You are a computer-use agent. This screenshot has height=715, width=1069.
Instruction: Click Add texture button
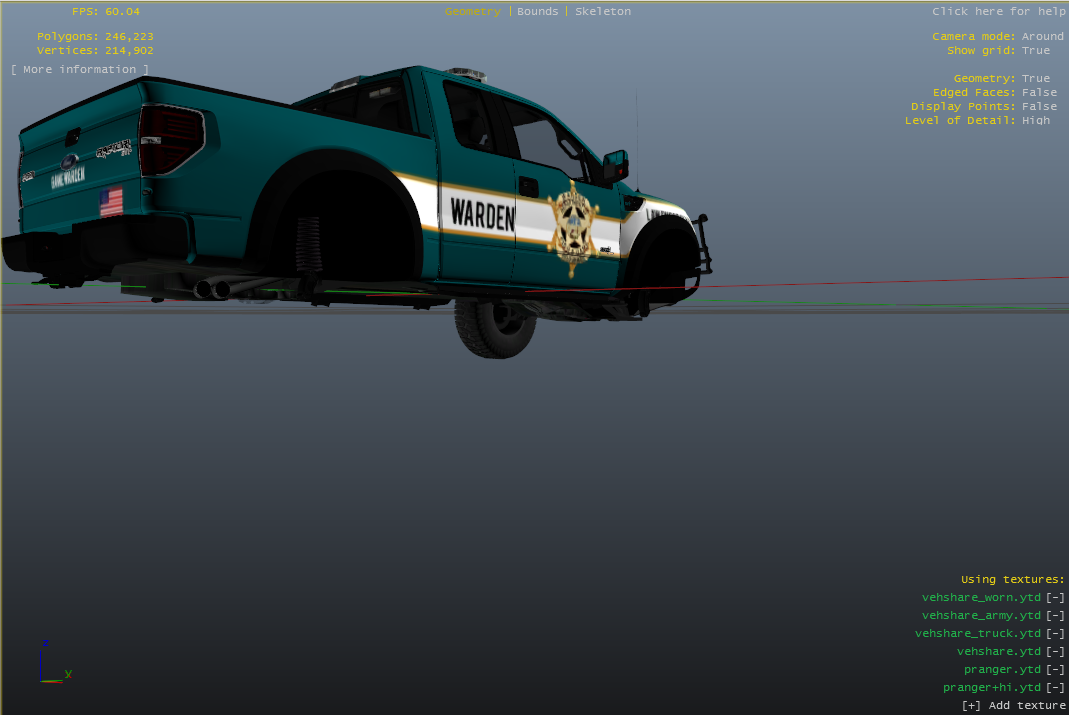1013,705
